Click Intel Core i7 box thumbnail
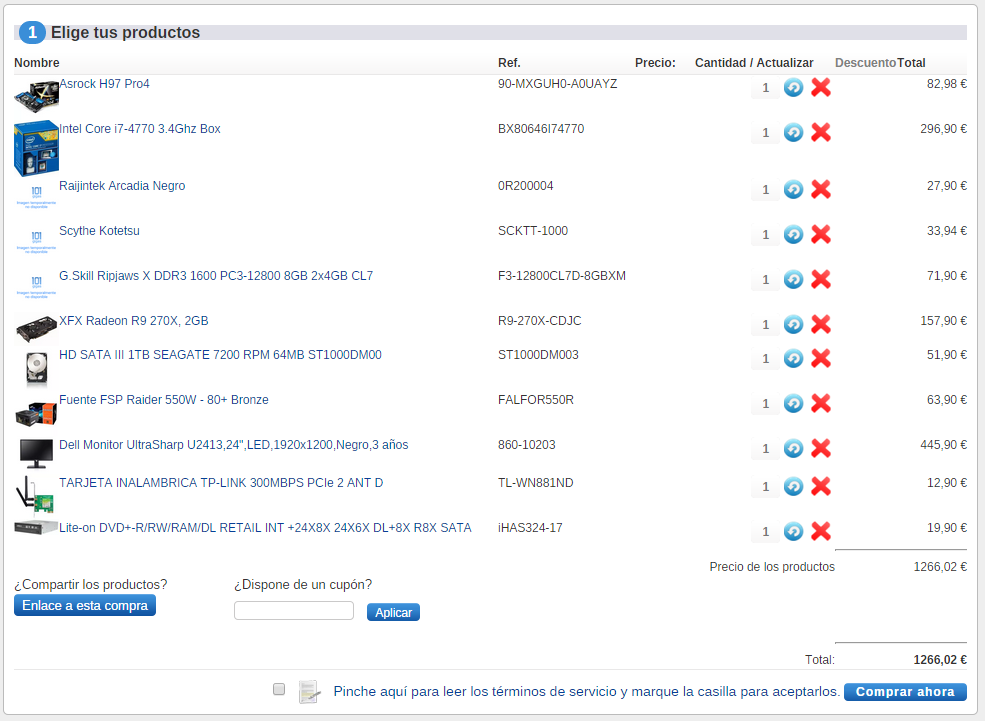 pos(36,148)
